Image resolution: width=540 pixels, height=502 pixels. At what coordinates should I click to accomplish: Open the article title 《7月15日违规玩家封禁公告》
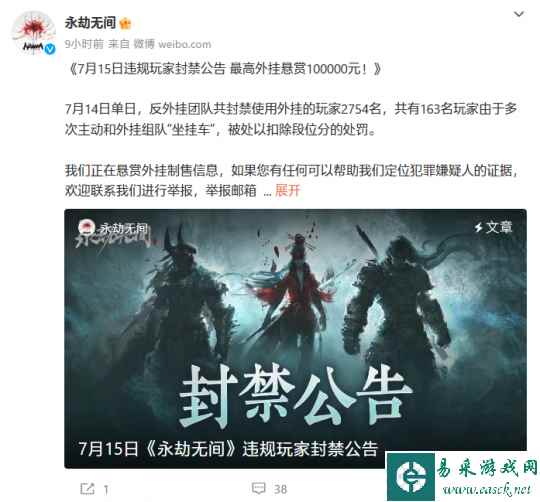click(225, 69)
